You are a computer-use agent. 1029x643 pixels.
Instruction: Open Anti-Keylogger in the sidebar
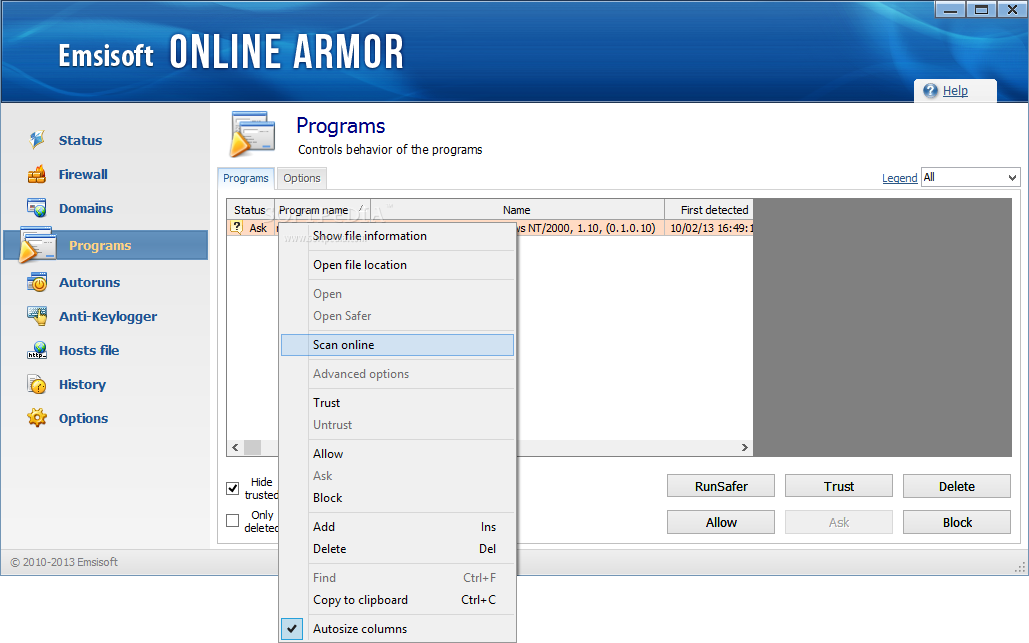click(108, 316)
